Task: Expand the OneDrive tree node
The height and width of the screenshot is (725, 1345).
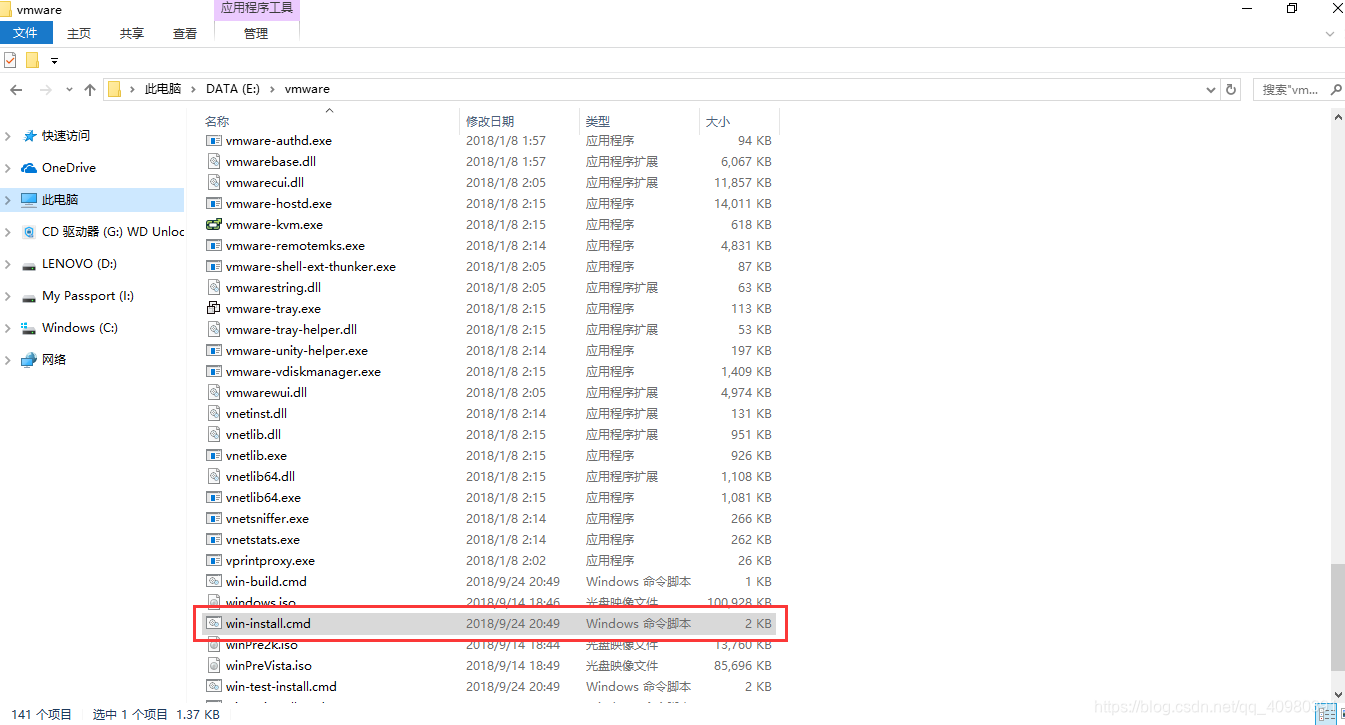Action: point(8,168)
